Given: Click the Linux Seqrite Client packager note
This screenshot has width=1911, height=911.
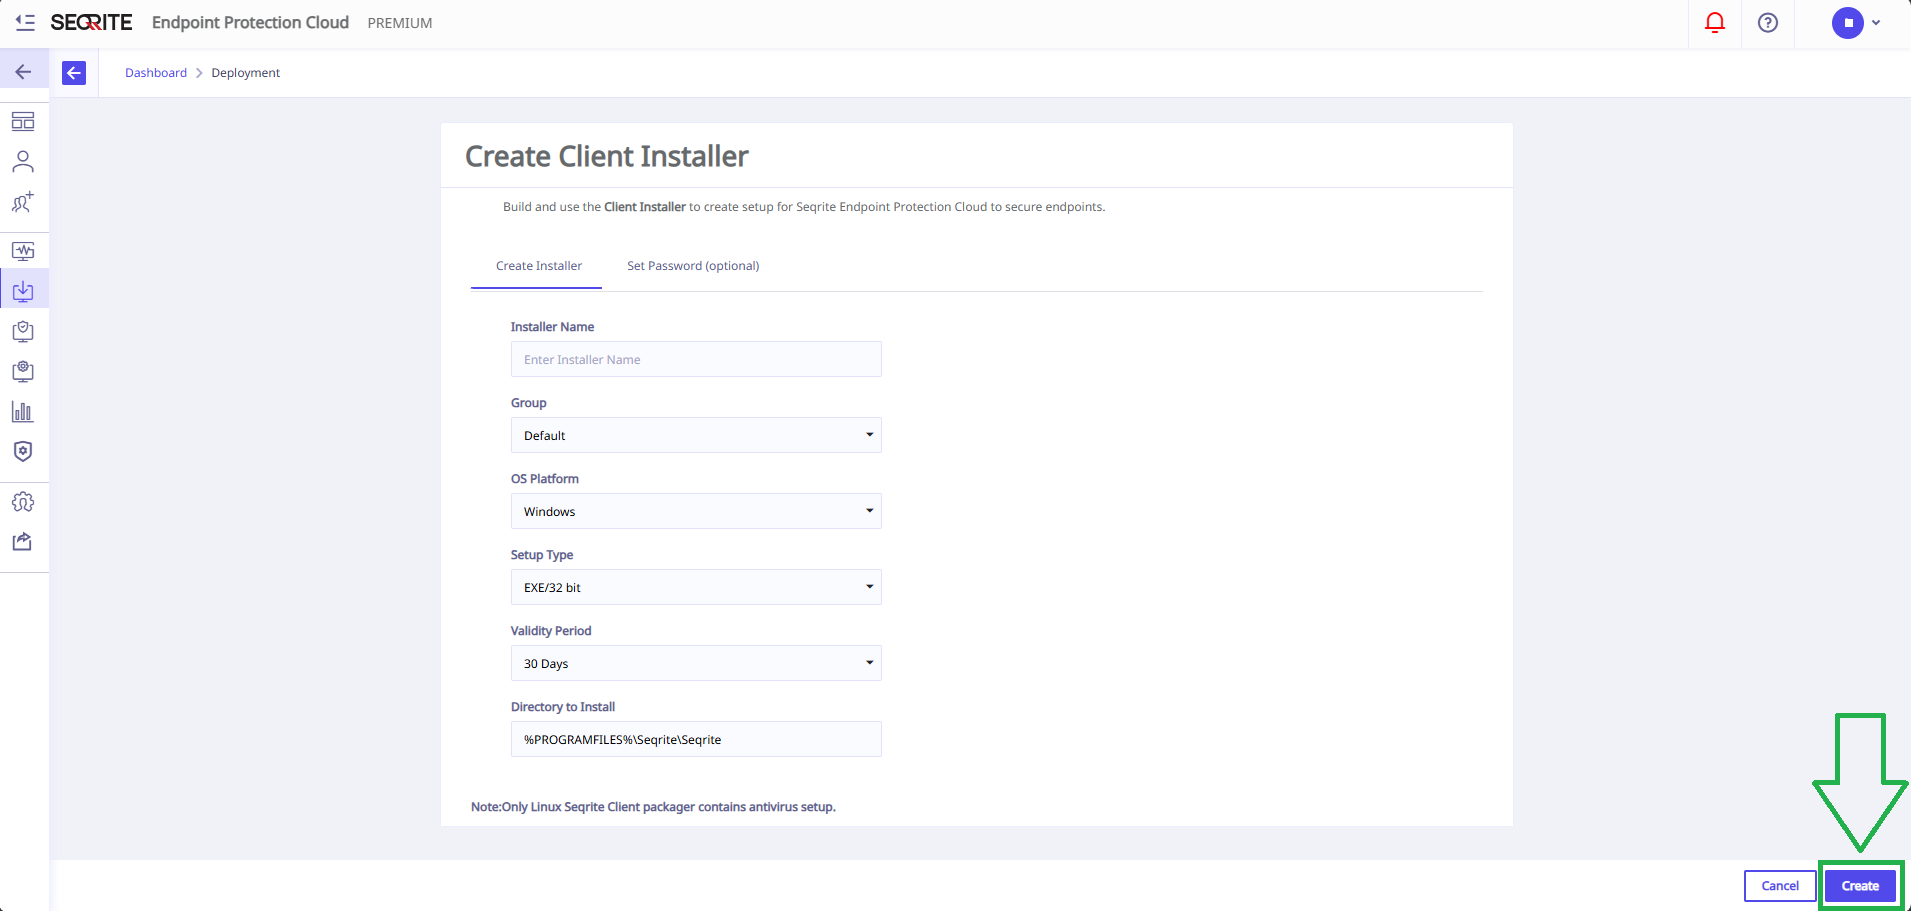Looking at the screenshot, I should pyautogui.click(x=653, y=807).
